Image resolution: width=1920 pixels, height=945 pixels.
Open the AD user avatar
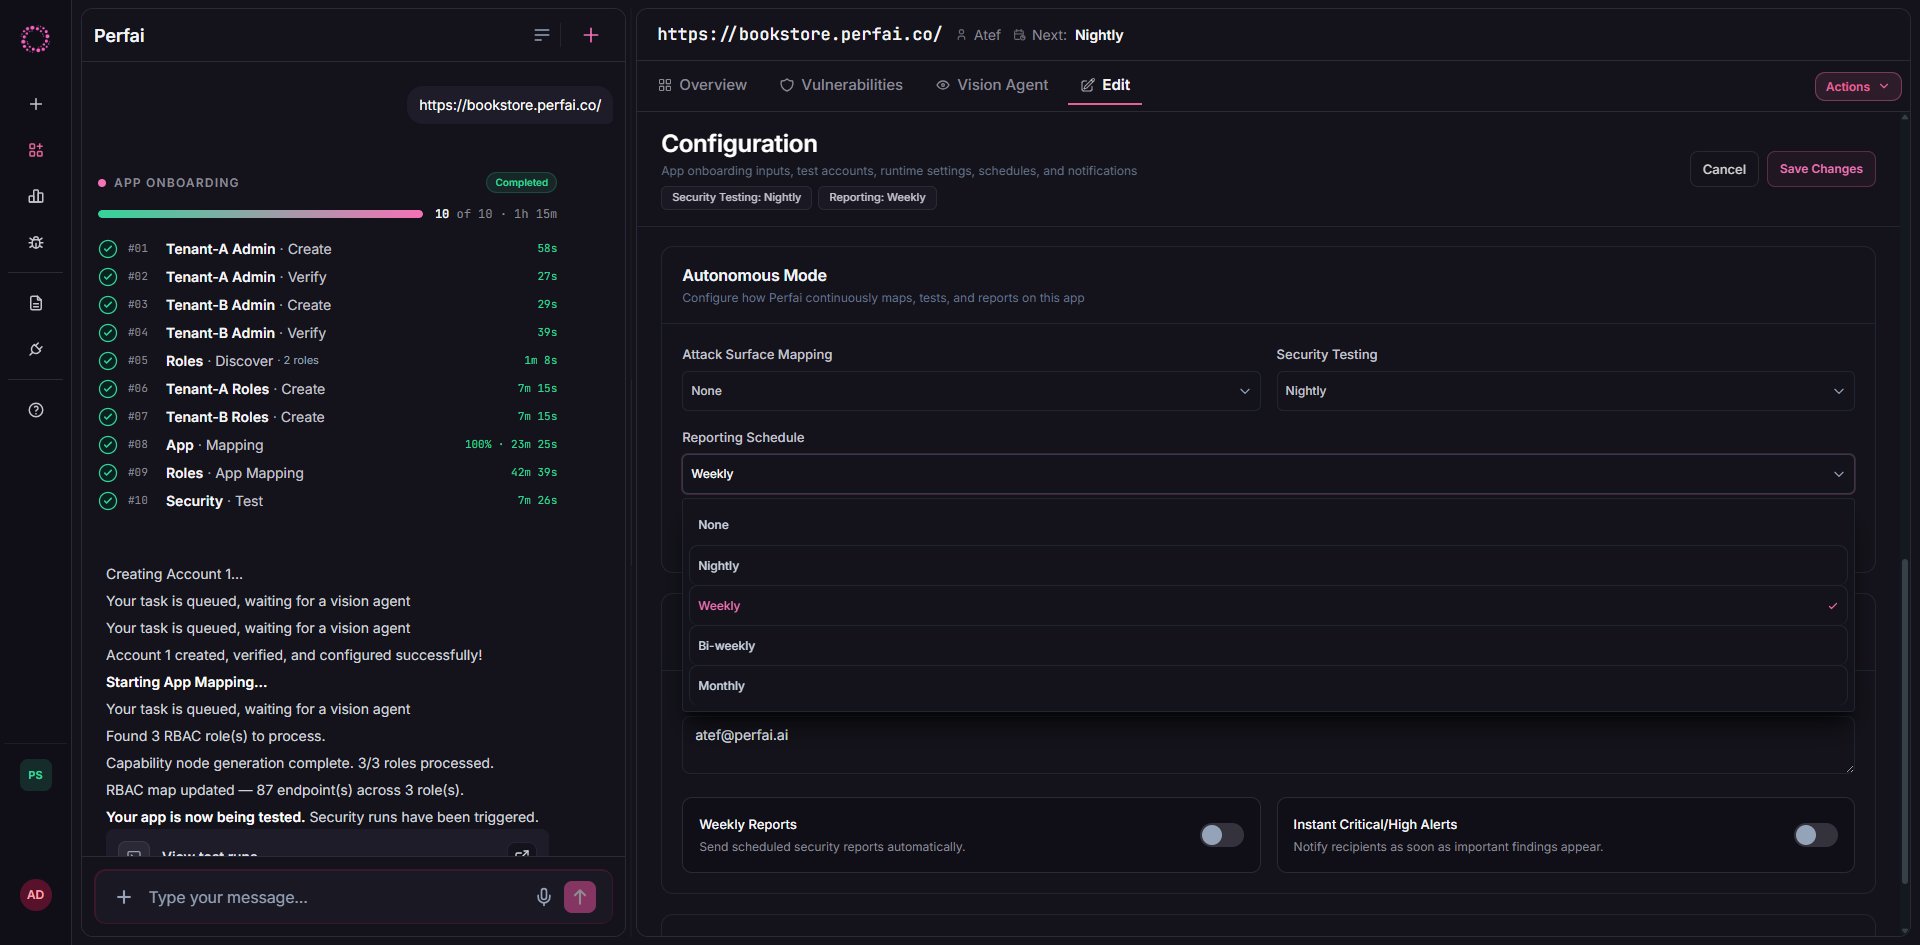[36, 895]
